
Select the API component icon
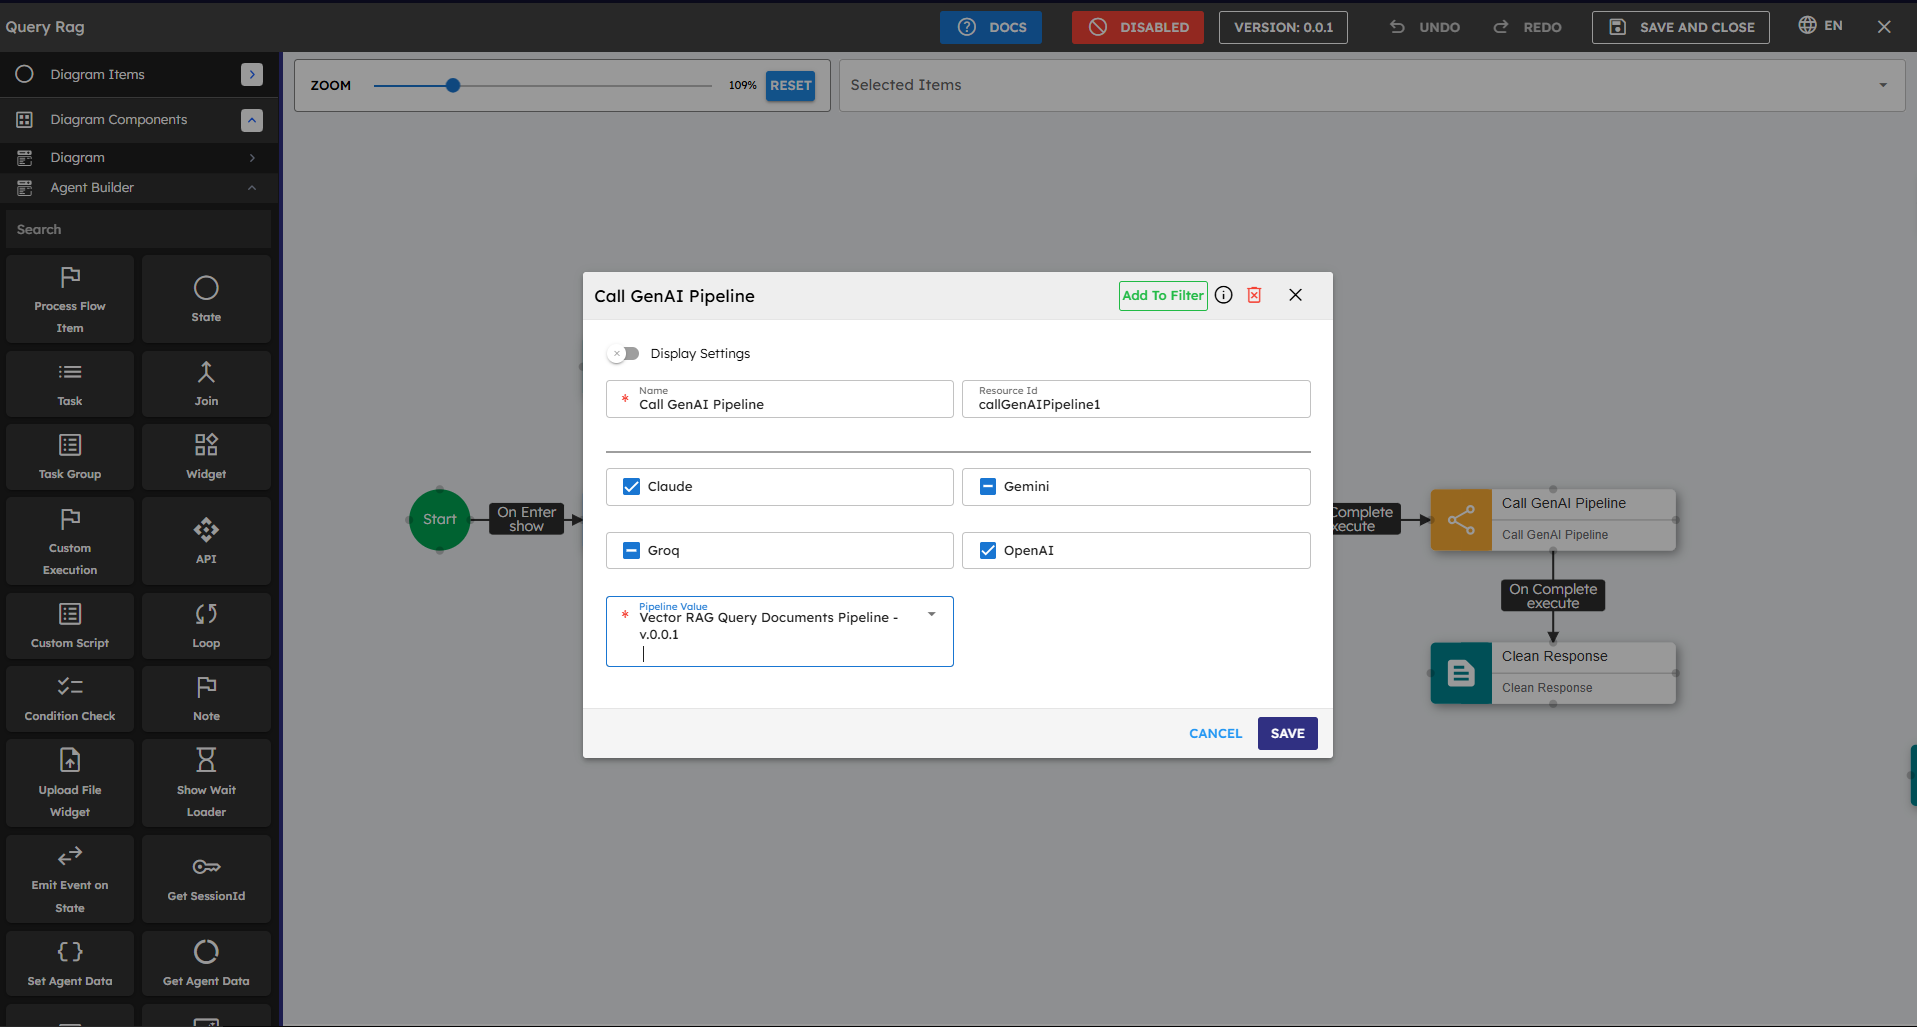206,529
